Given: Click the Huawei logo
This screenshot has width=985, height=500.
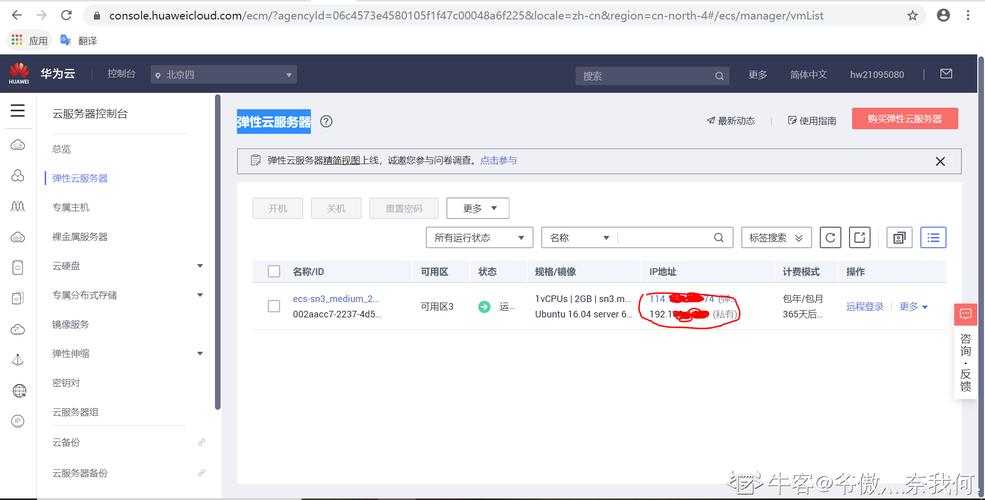Looking at the screenshot, I should [x=19, y=73].
